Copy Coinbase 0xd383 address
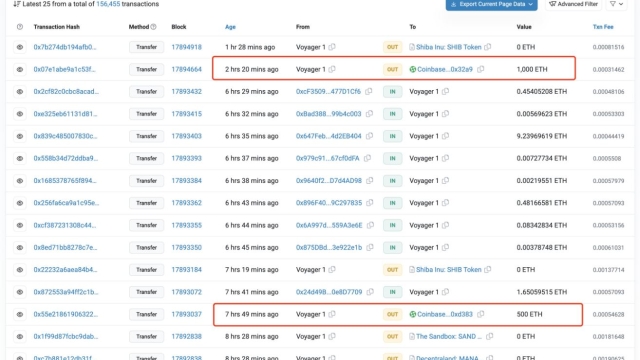 pos(481,314)
